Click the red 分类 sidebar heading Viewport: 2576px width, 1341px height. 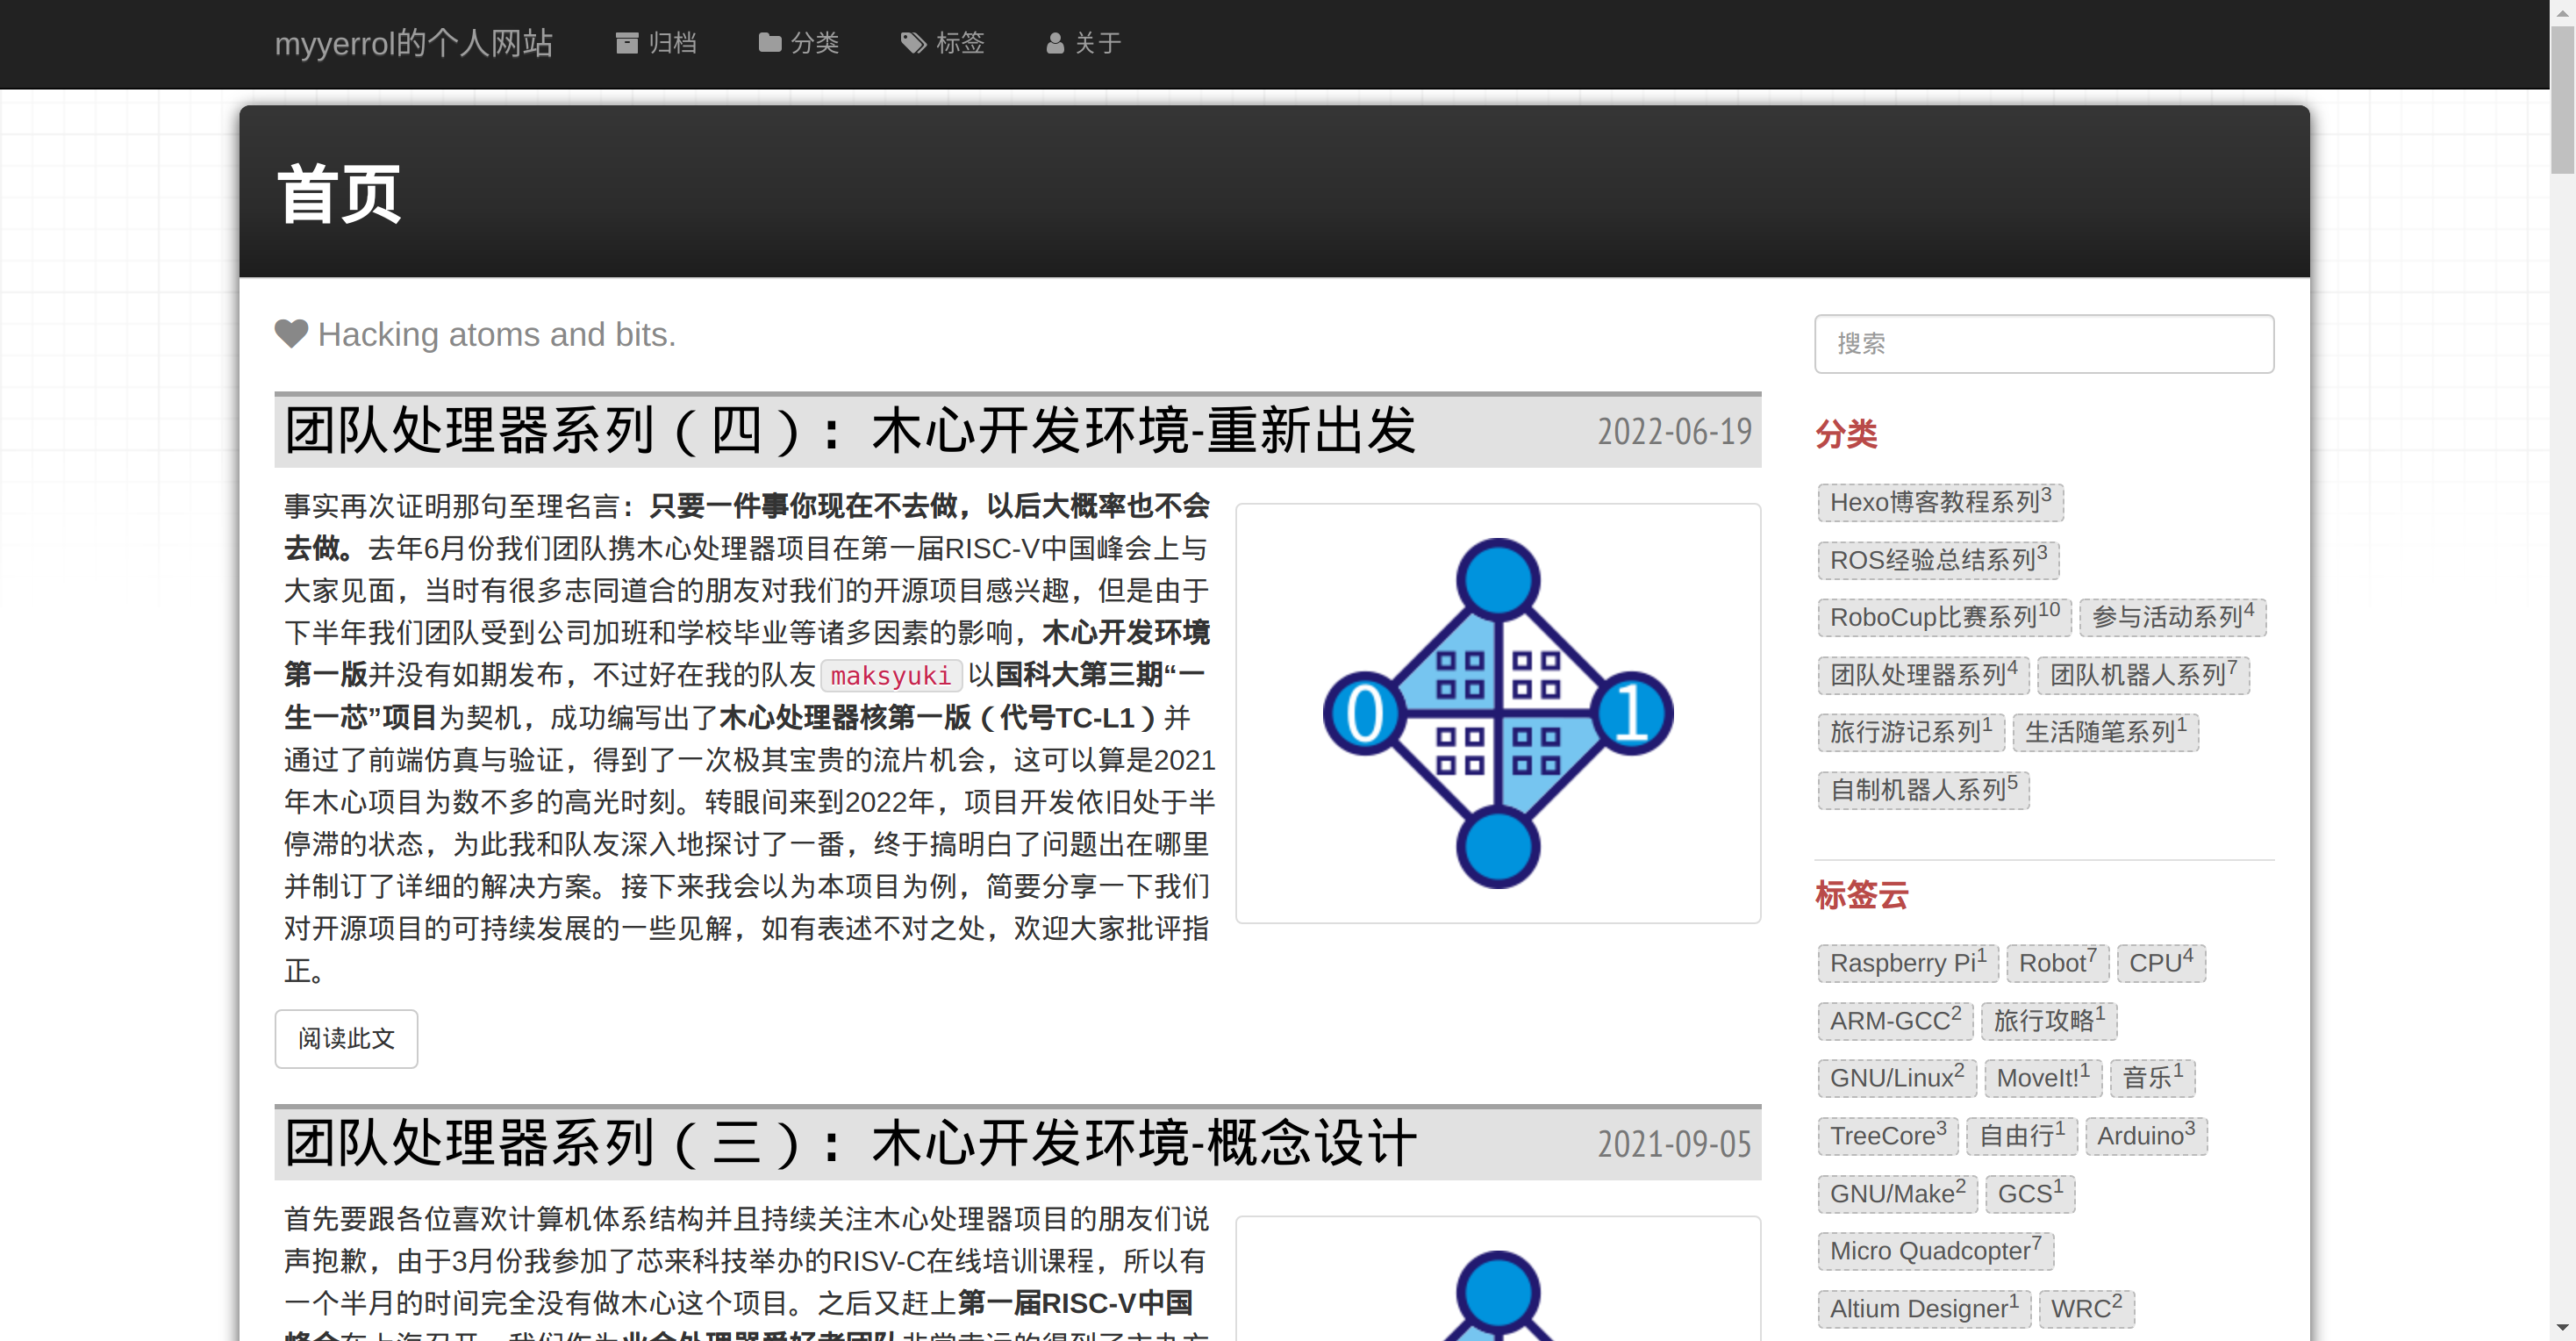click(x=1846, y=434)
